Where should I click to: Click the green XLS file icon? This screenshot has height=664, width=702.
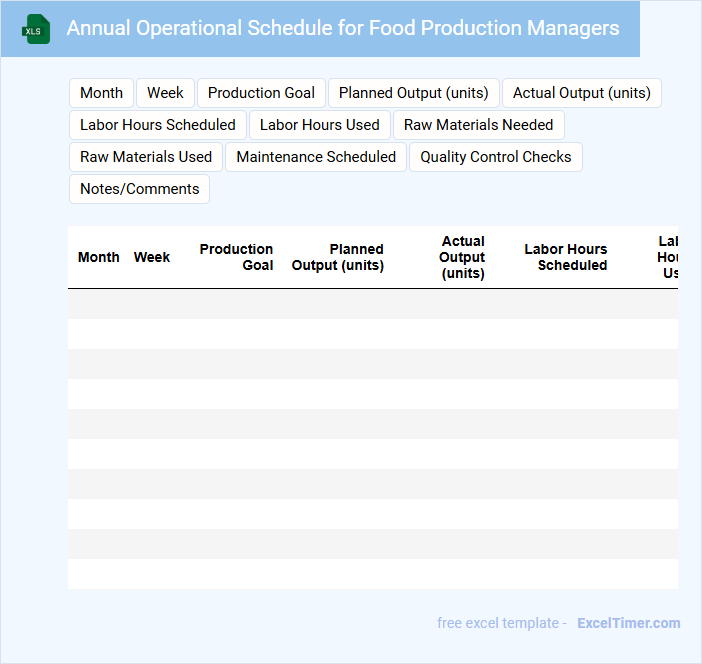point(36,29)
